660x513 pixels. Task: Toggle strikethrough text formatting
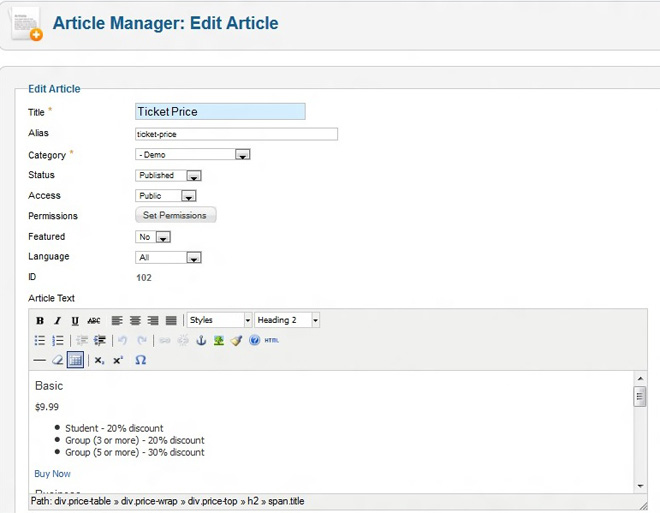pyautogui.click(x=94, y=321)
